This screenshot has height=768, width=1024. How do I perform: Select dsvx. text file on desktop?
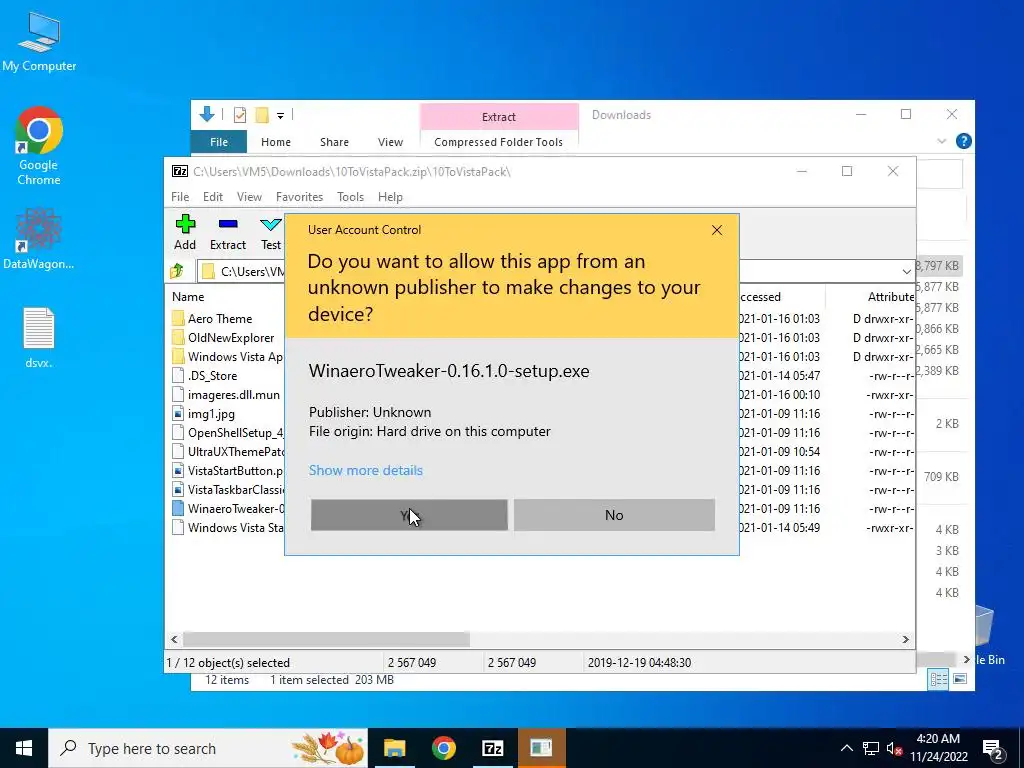(39, 338)
